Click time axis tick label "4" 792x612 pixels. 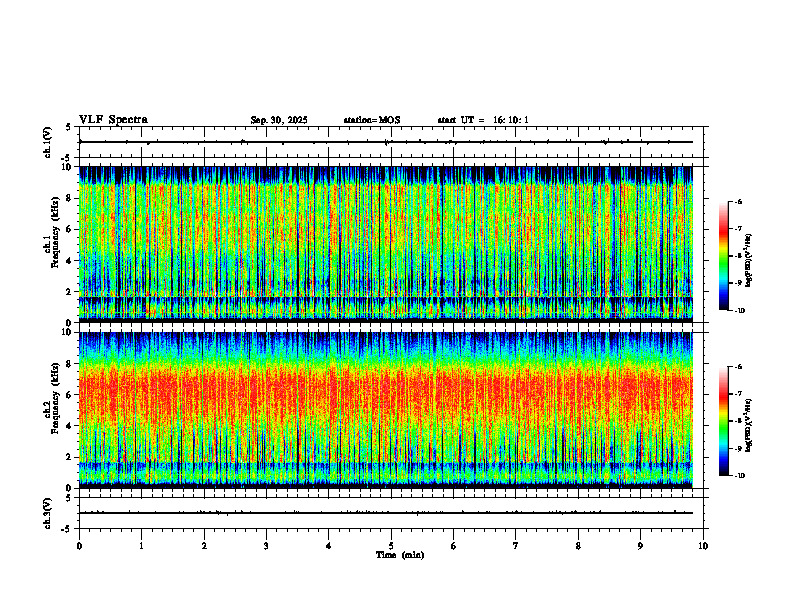coord(328,546)
